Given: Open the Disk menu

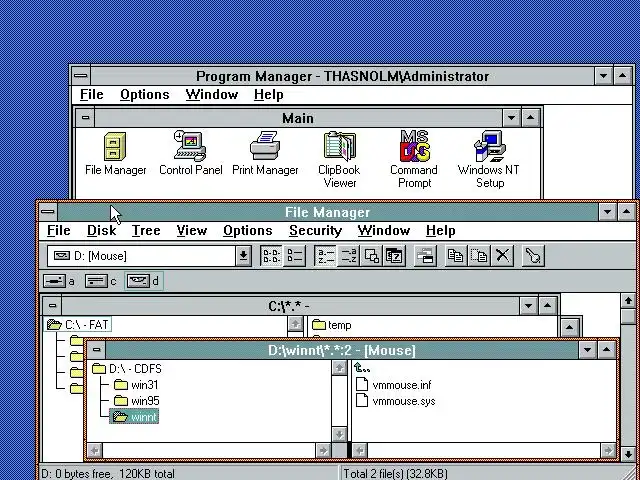Looking at the screenshot, I should 101,231.
